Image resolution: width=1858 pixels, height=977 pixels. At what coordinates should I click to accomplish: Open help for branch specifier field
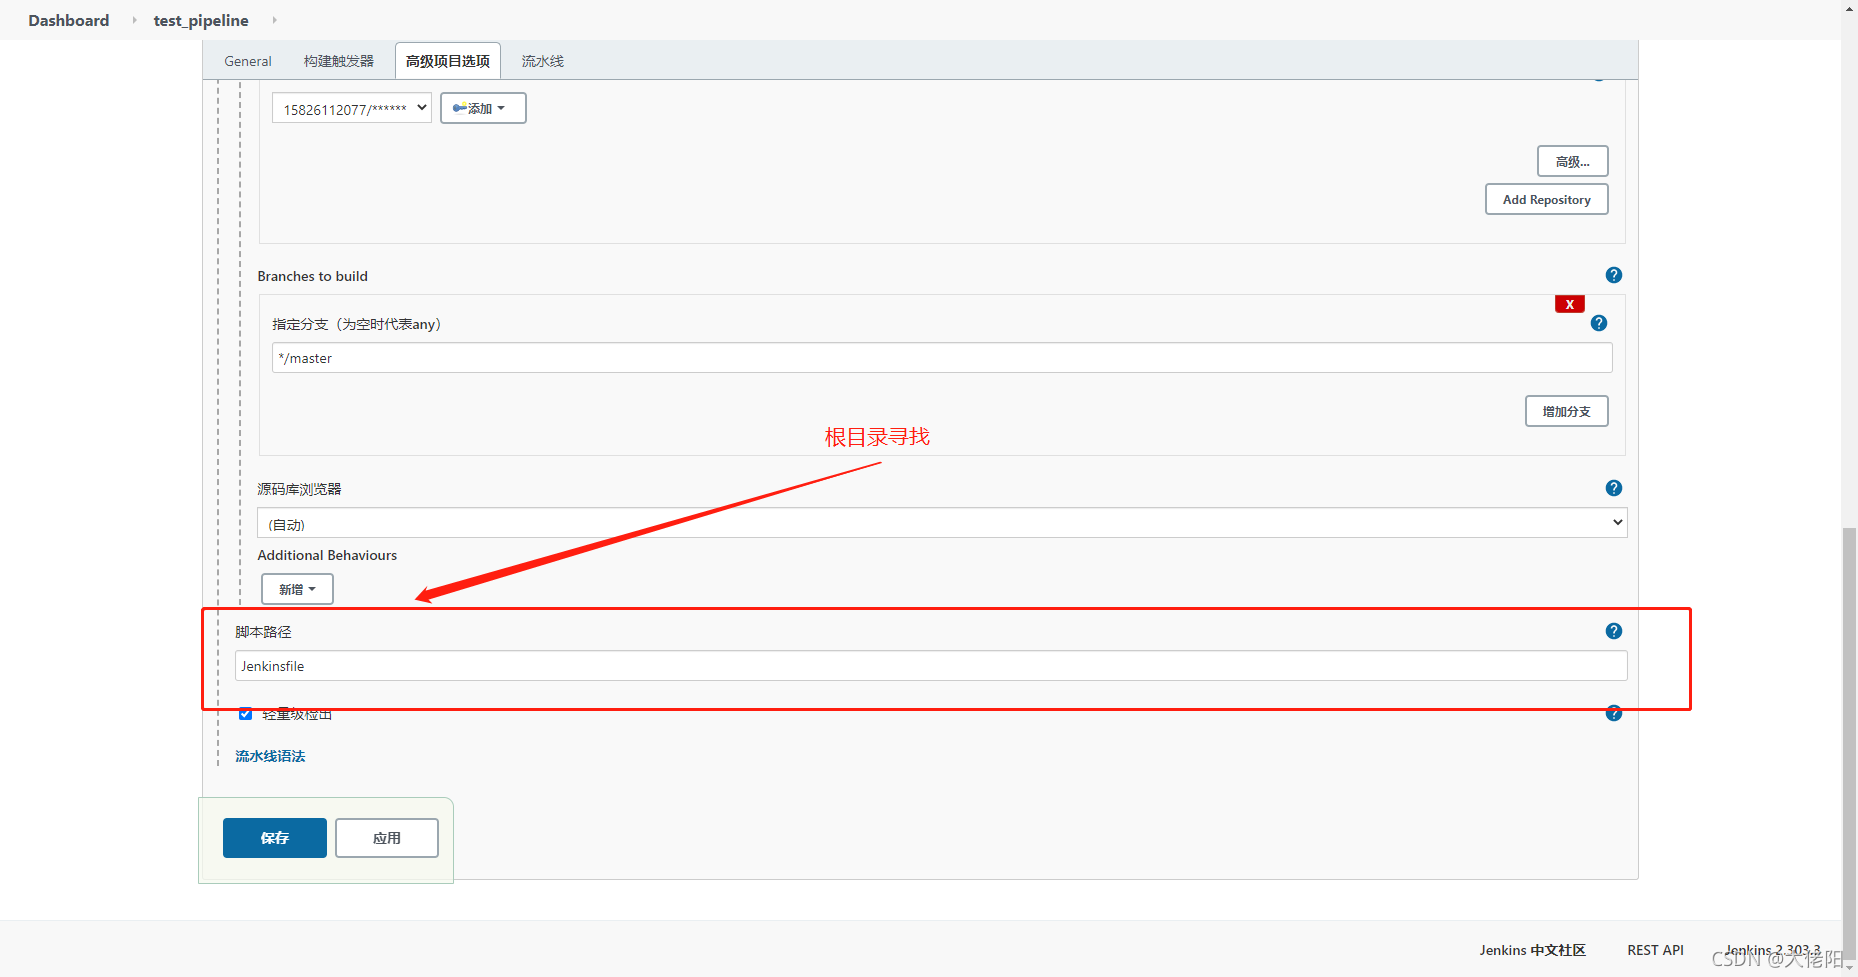[x=1598, y=323]
